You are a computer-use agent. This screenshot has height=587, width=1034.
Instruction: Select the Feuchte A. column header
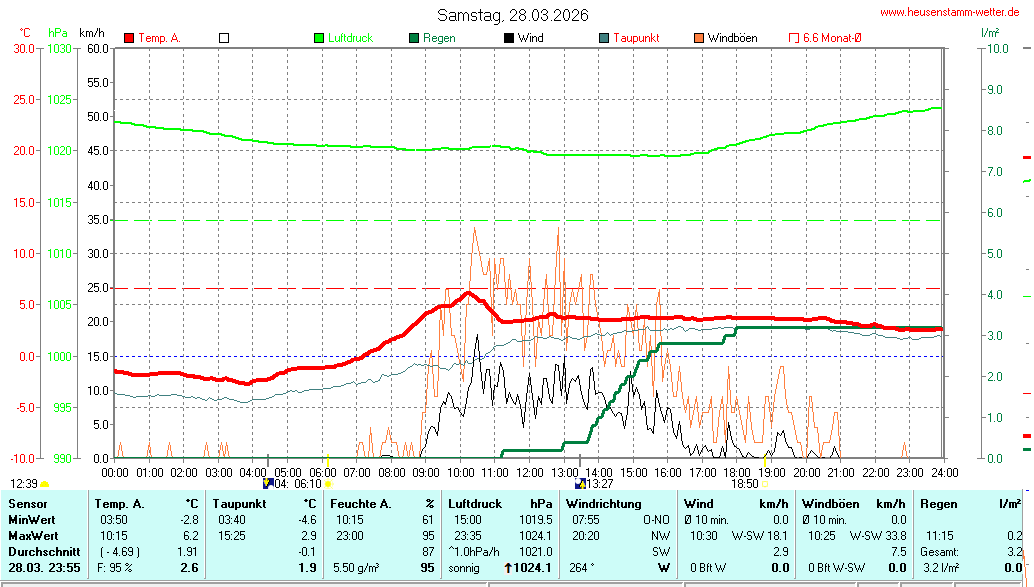(362, 504)
